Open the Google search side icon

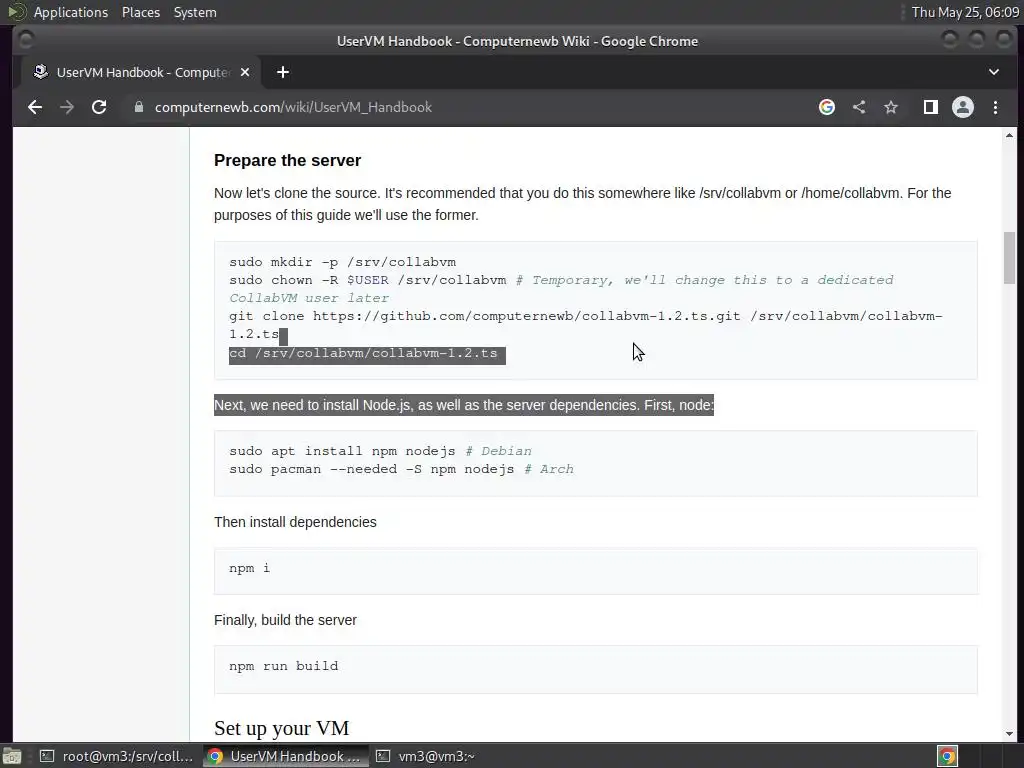click(827, 107)
